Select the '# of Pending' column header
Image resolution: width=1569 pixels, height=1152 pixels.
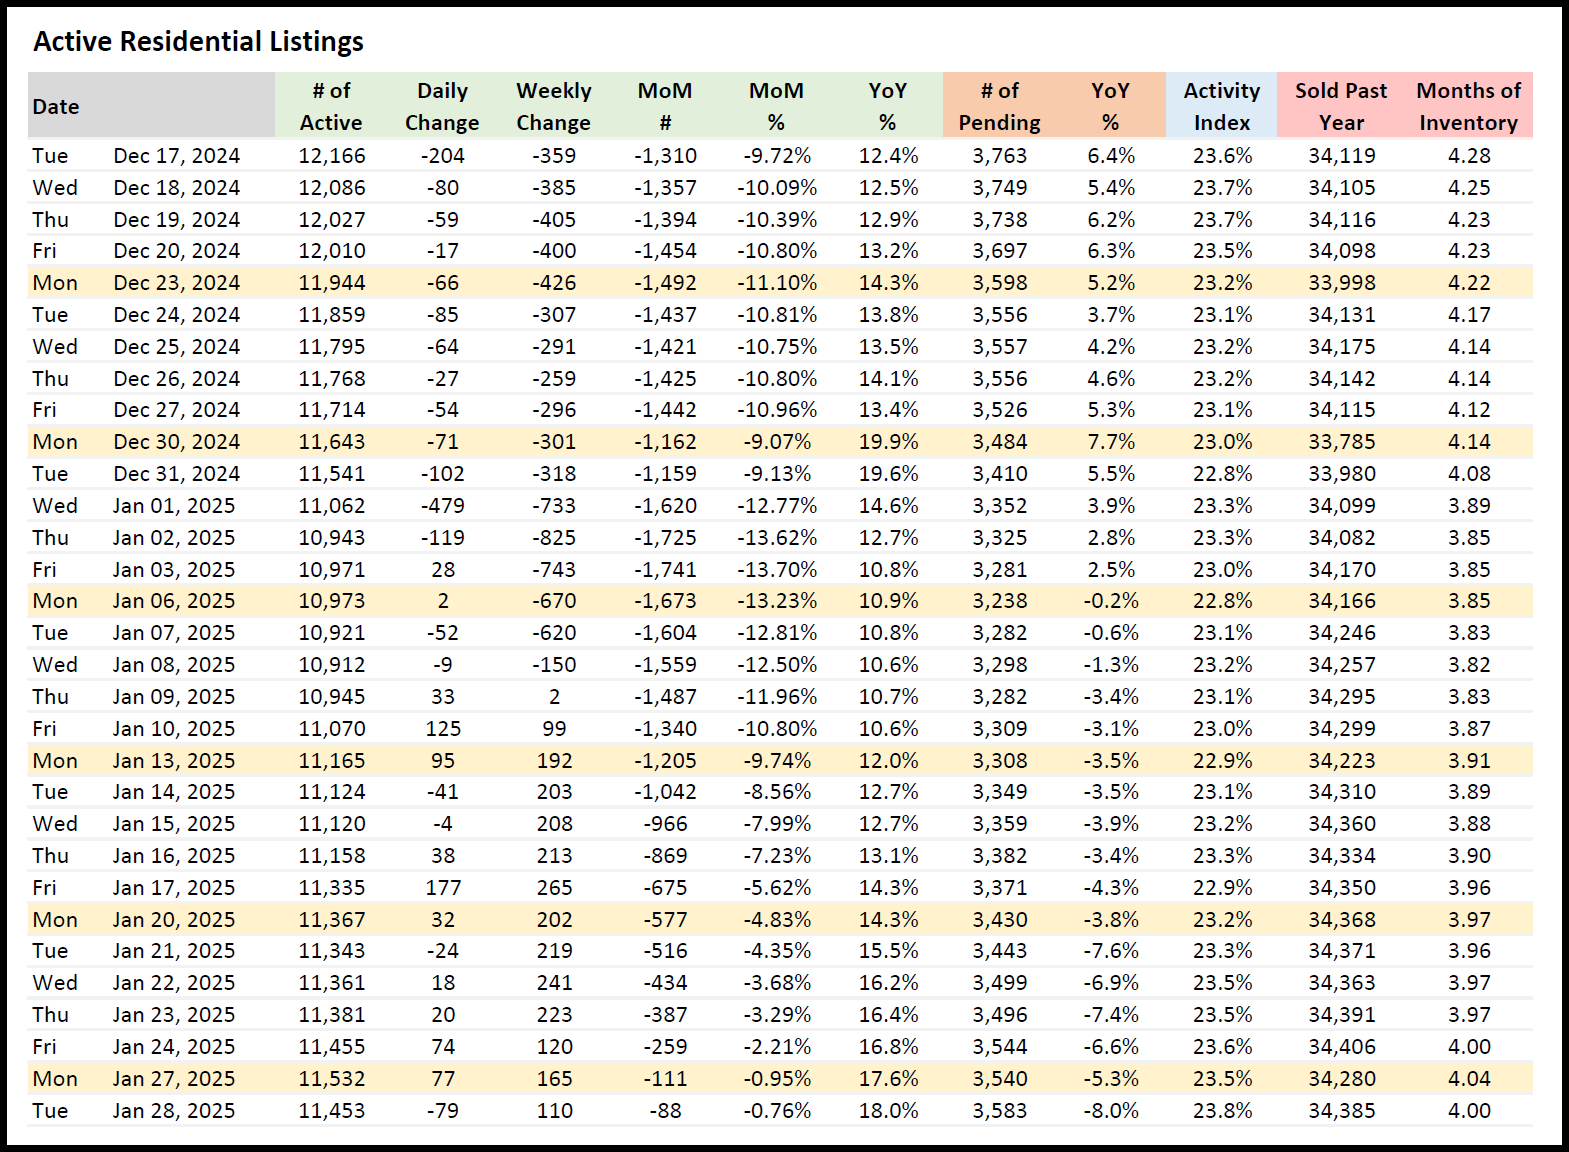click(999, 106)
